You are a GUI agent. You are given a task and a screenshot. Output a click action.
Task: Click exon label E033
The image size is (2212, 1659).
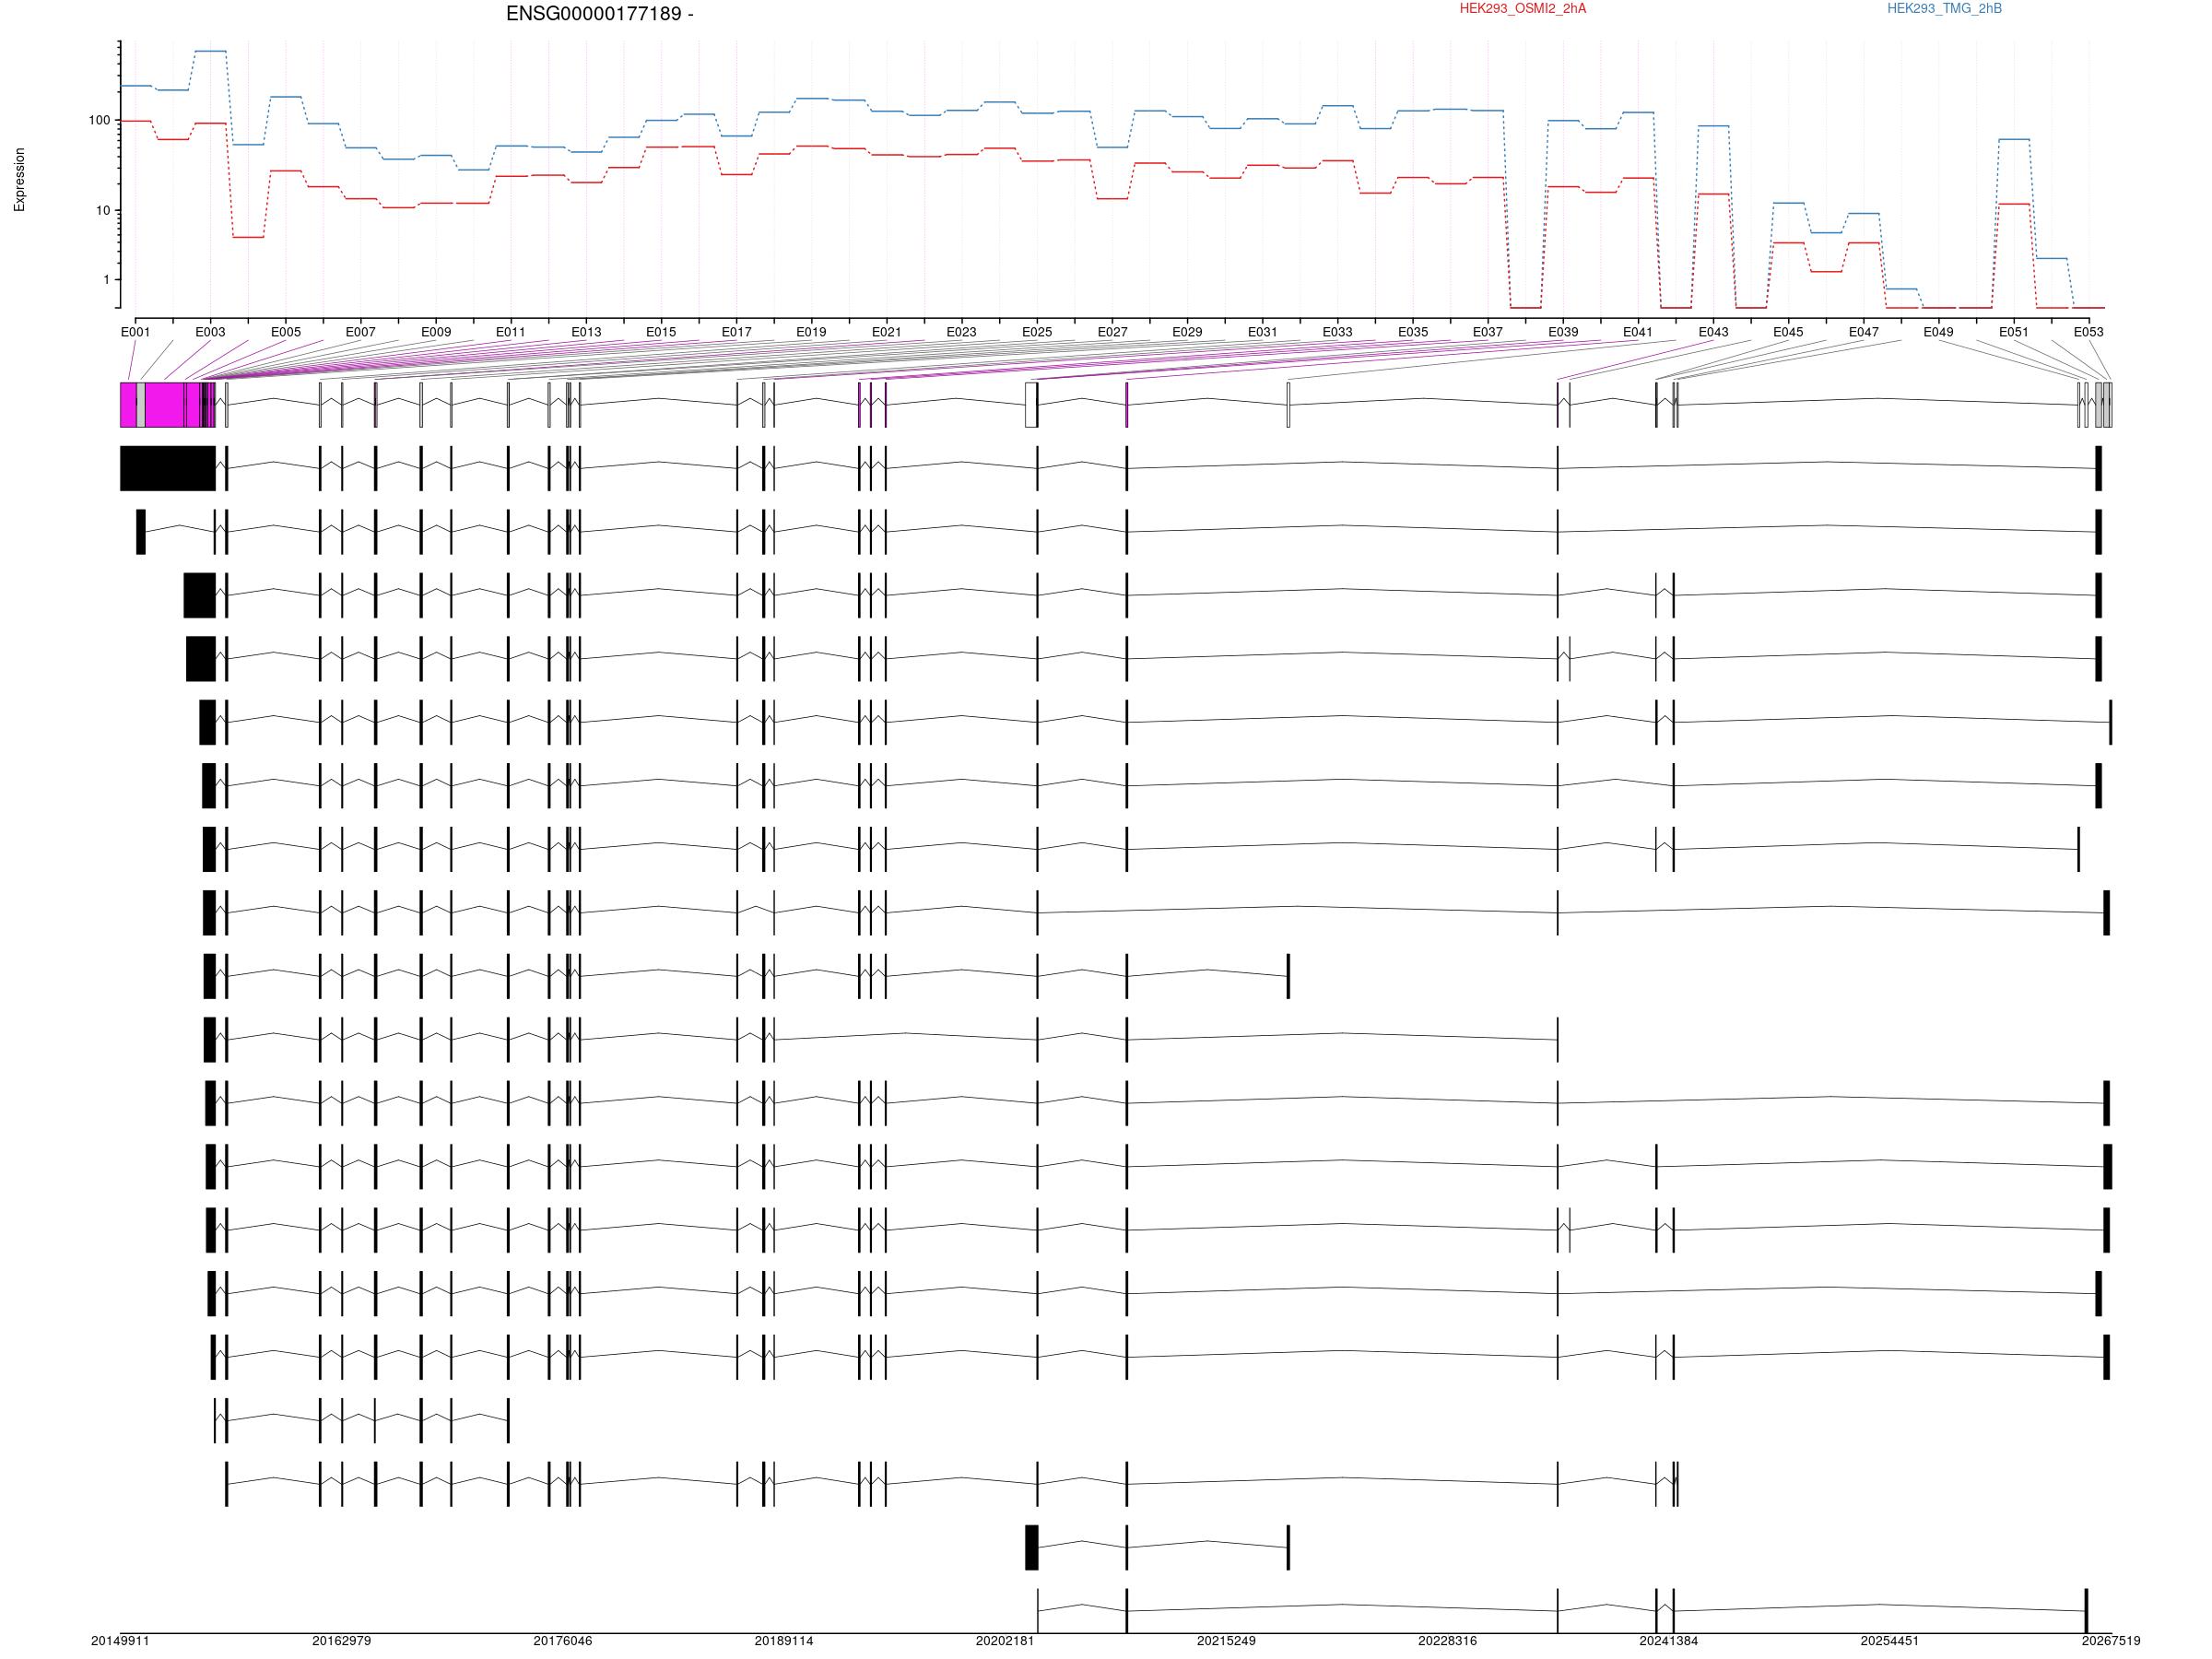point(1337,332)
